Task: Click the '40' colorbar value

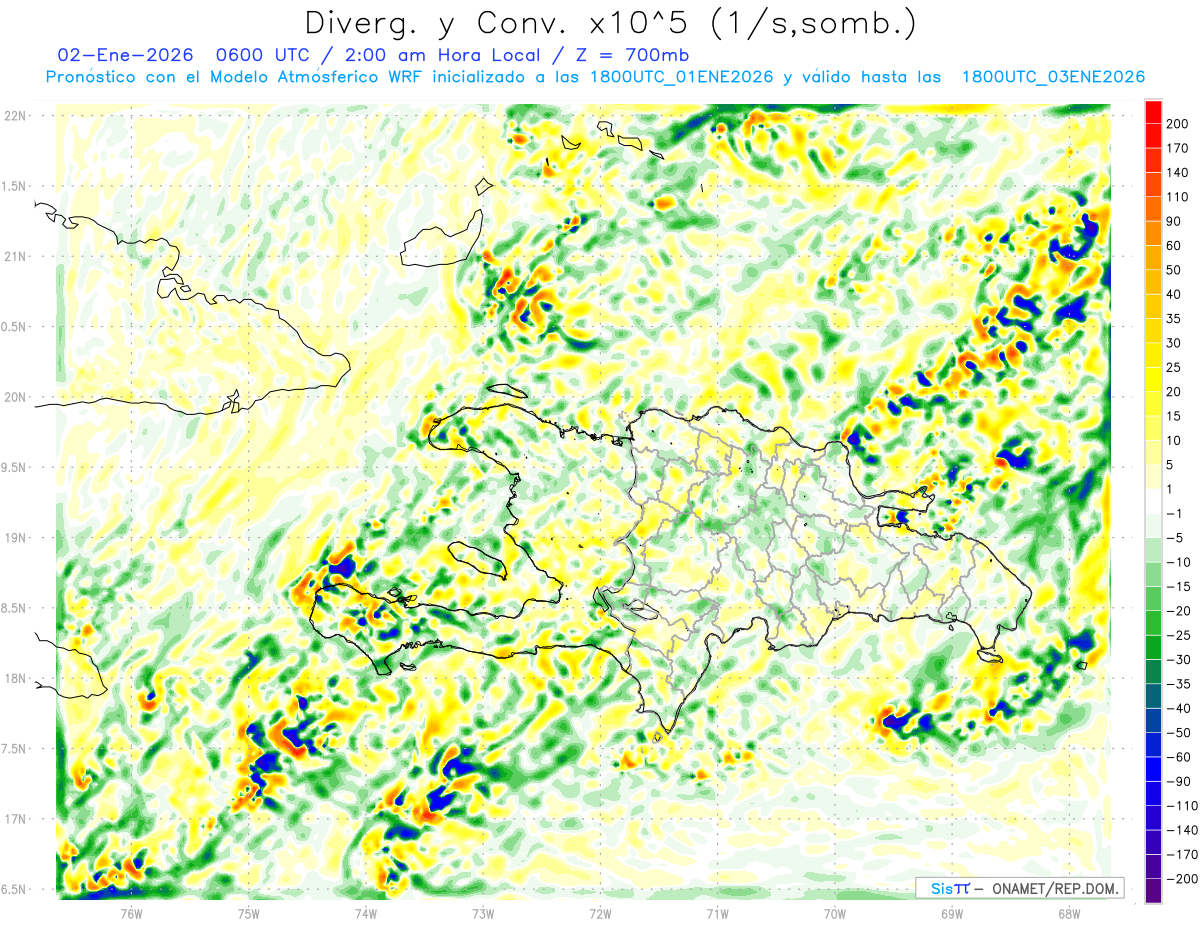Action: point(1174,294)
